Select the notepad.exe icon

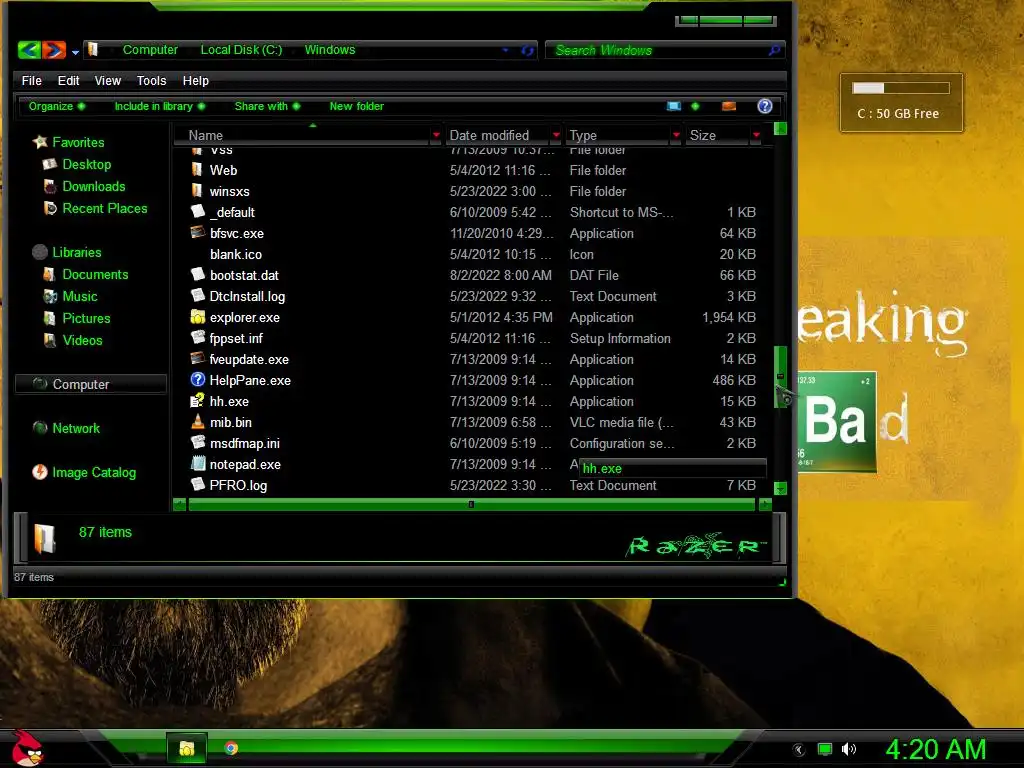pos(197,464)
